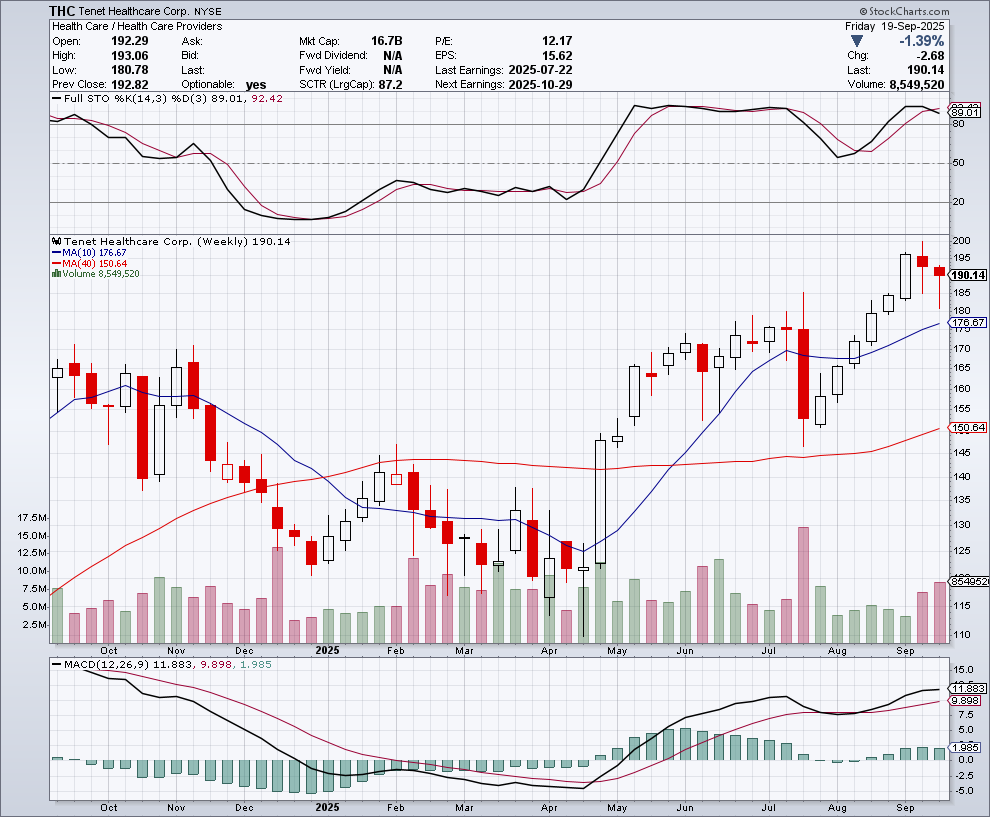Click the tallest red volume bar in July
The image size is (990, 817).
pos(803,585)
